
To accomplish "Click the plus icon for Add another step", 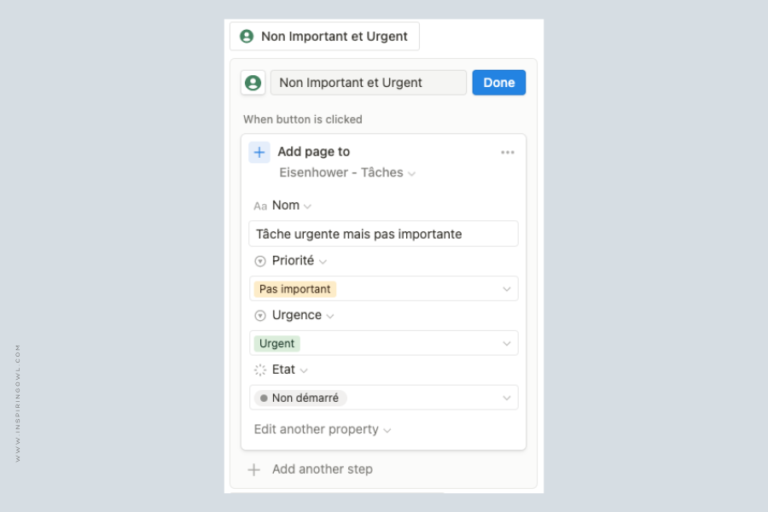I will tap(254, 470).
